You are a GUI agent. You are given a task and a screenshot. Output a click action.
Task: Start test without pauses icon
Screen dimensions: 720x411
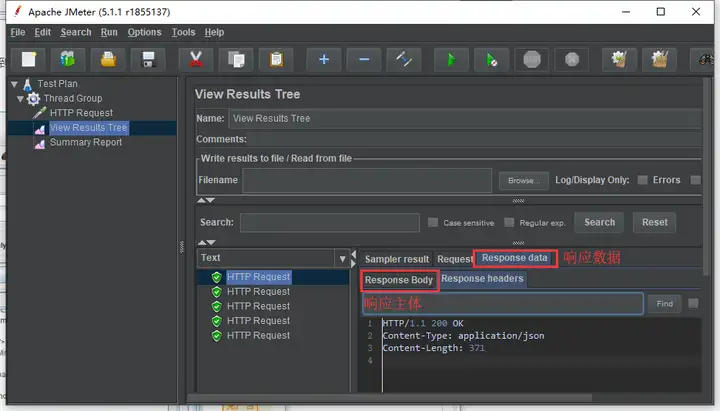tap(491, 59)
